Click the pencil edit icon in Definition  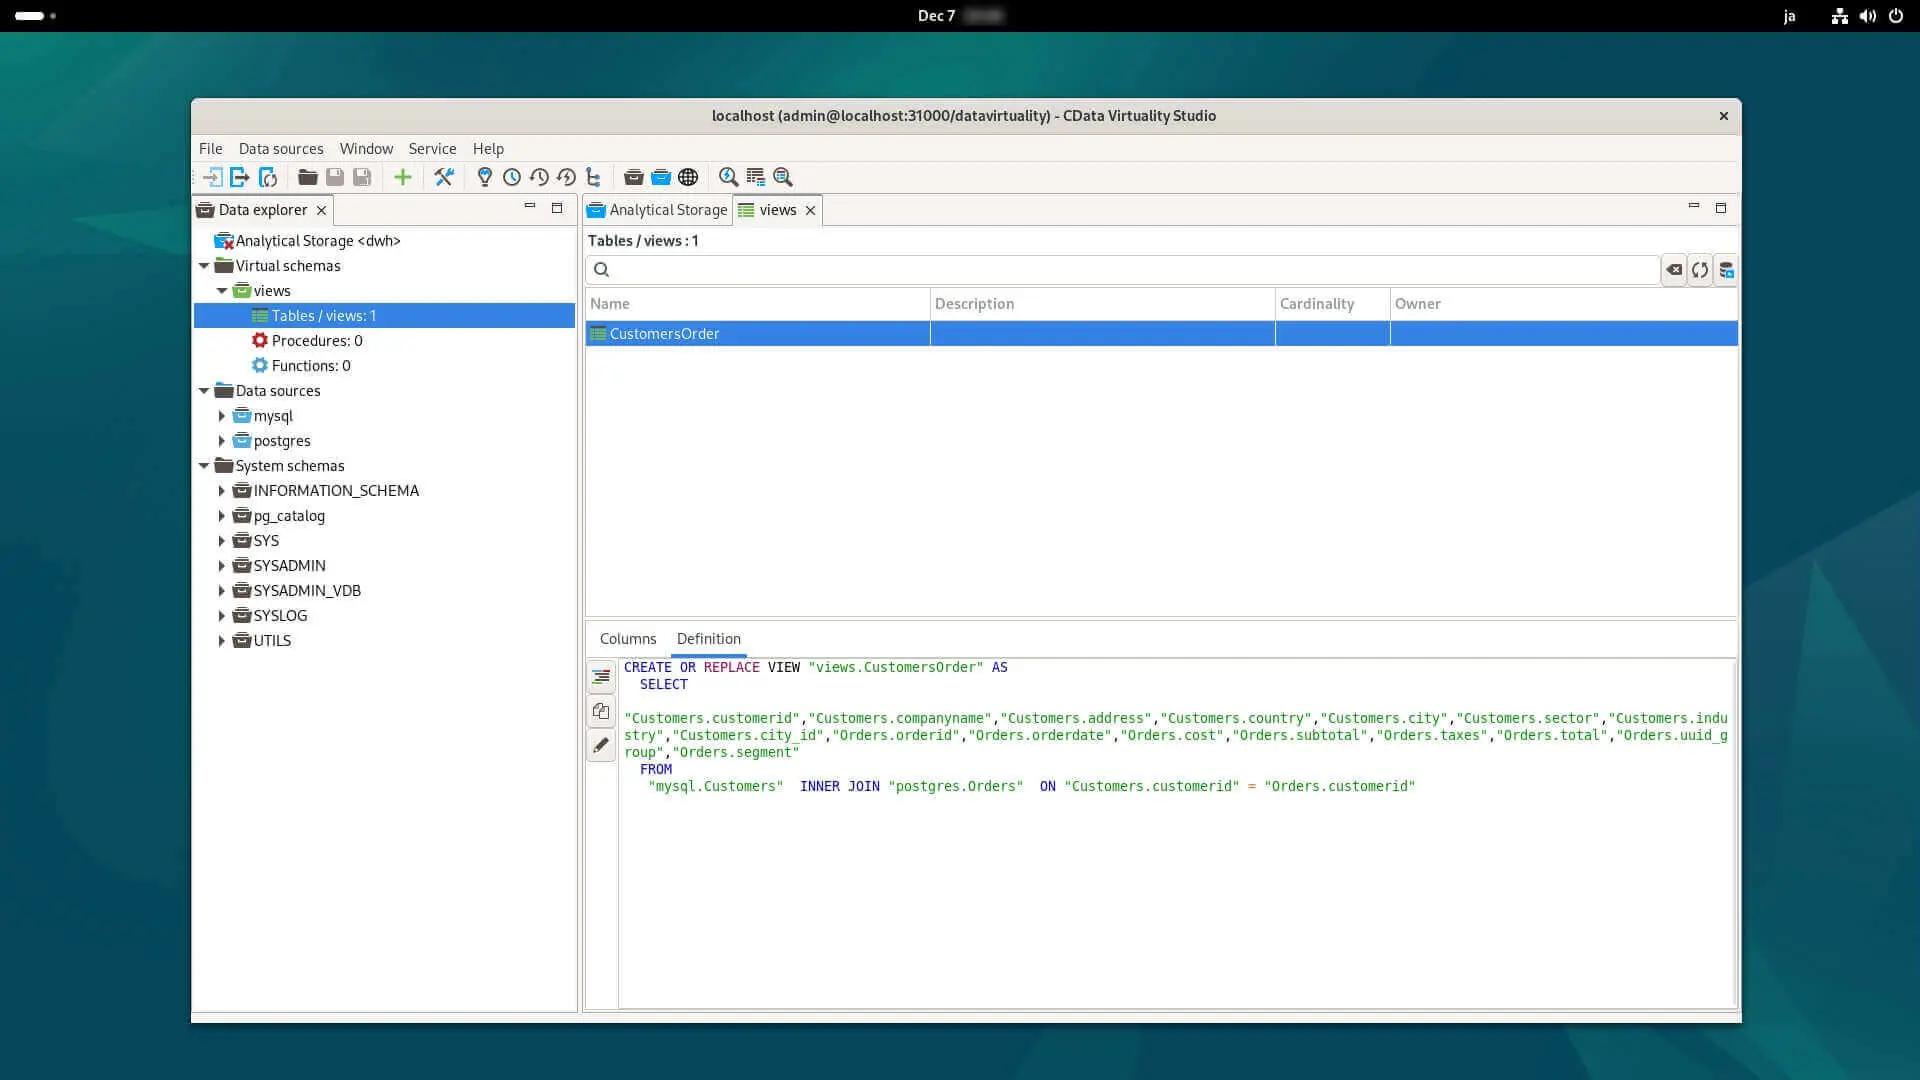coord(601,745)
